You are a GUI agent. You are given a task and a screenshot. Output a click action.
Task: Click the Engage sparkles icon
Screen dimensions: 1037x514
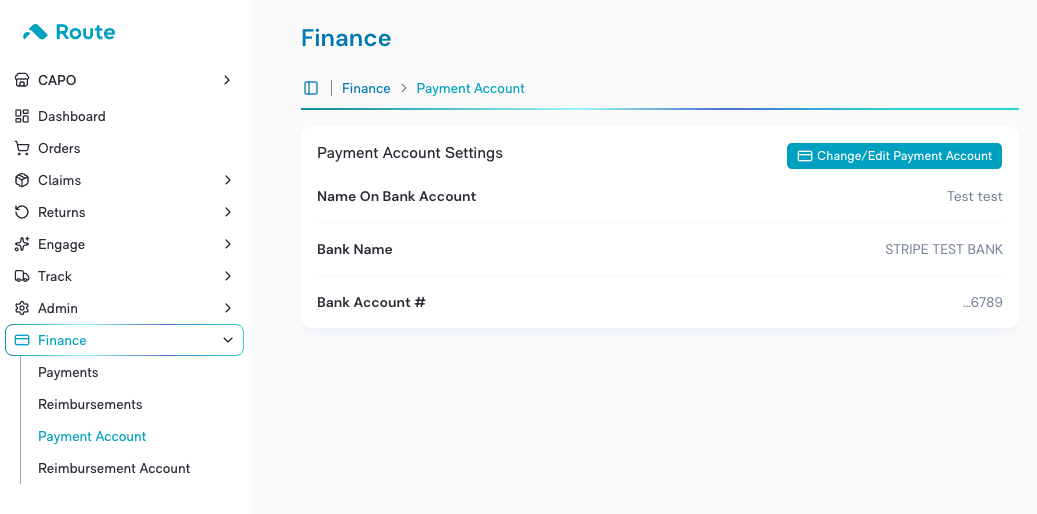[x=22, y=244]
